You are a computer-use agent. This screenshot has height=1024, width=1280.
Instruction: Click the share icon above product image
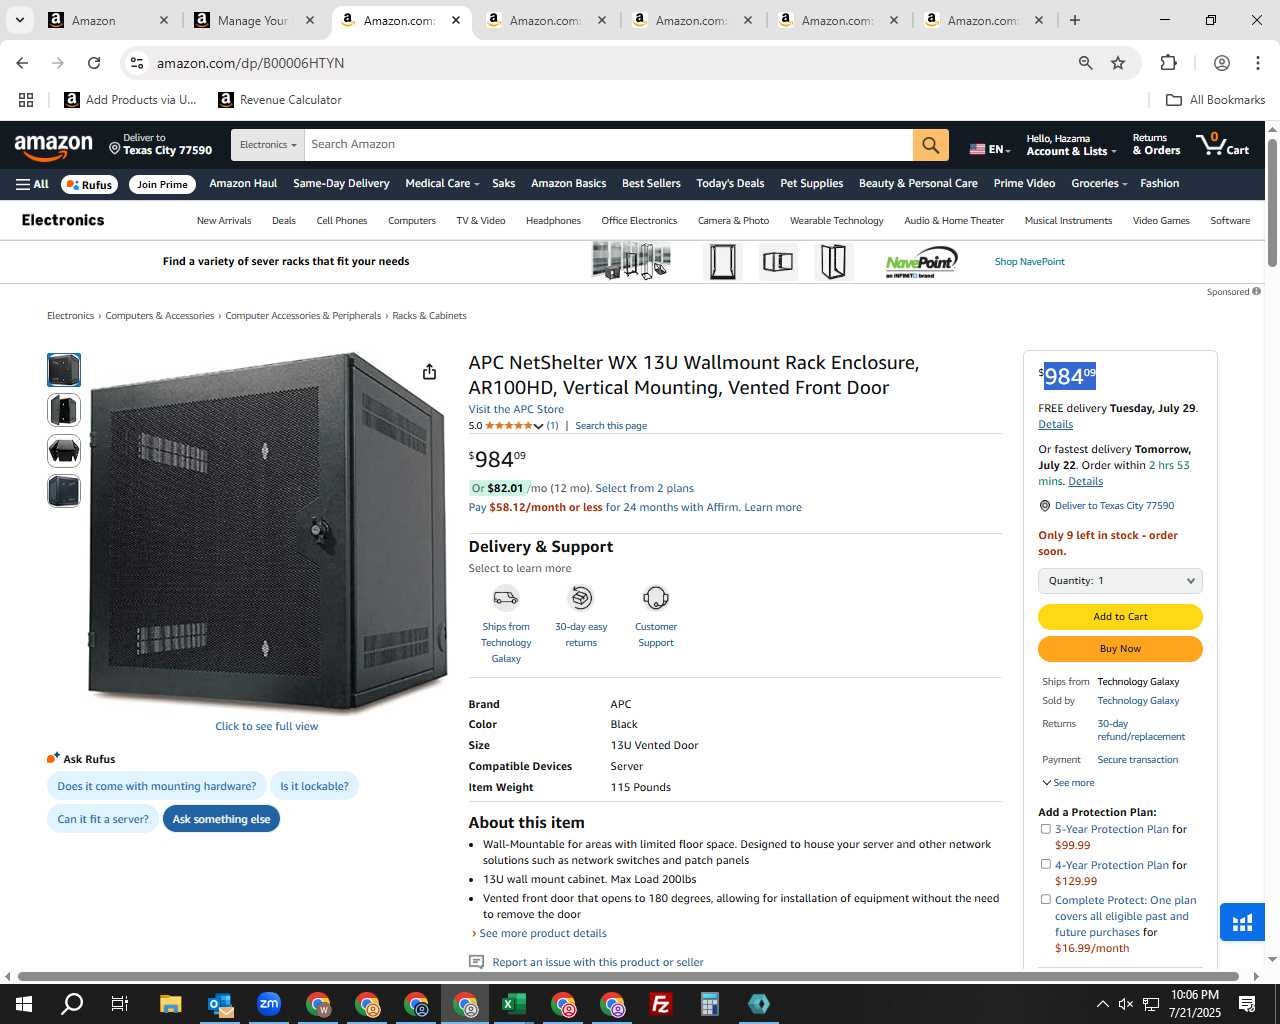429,372
